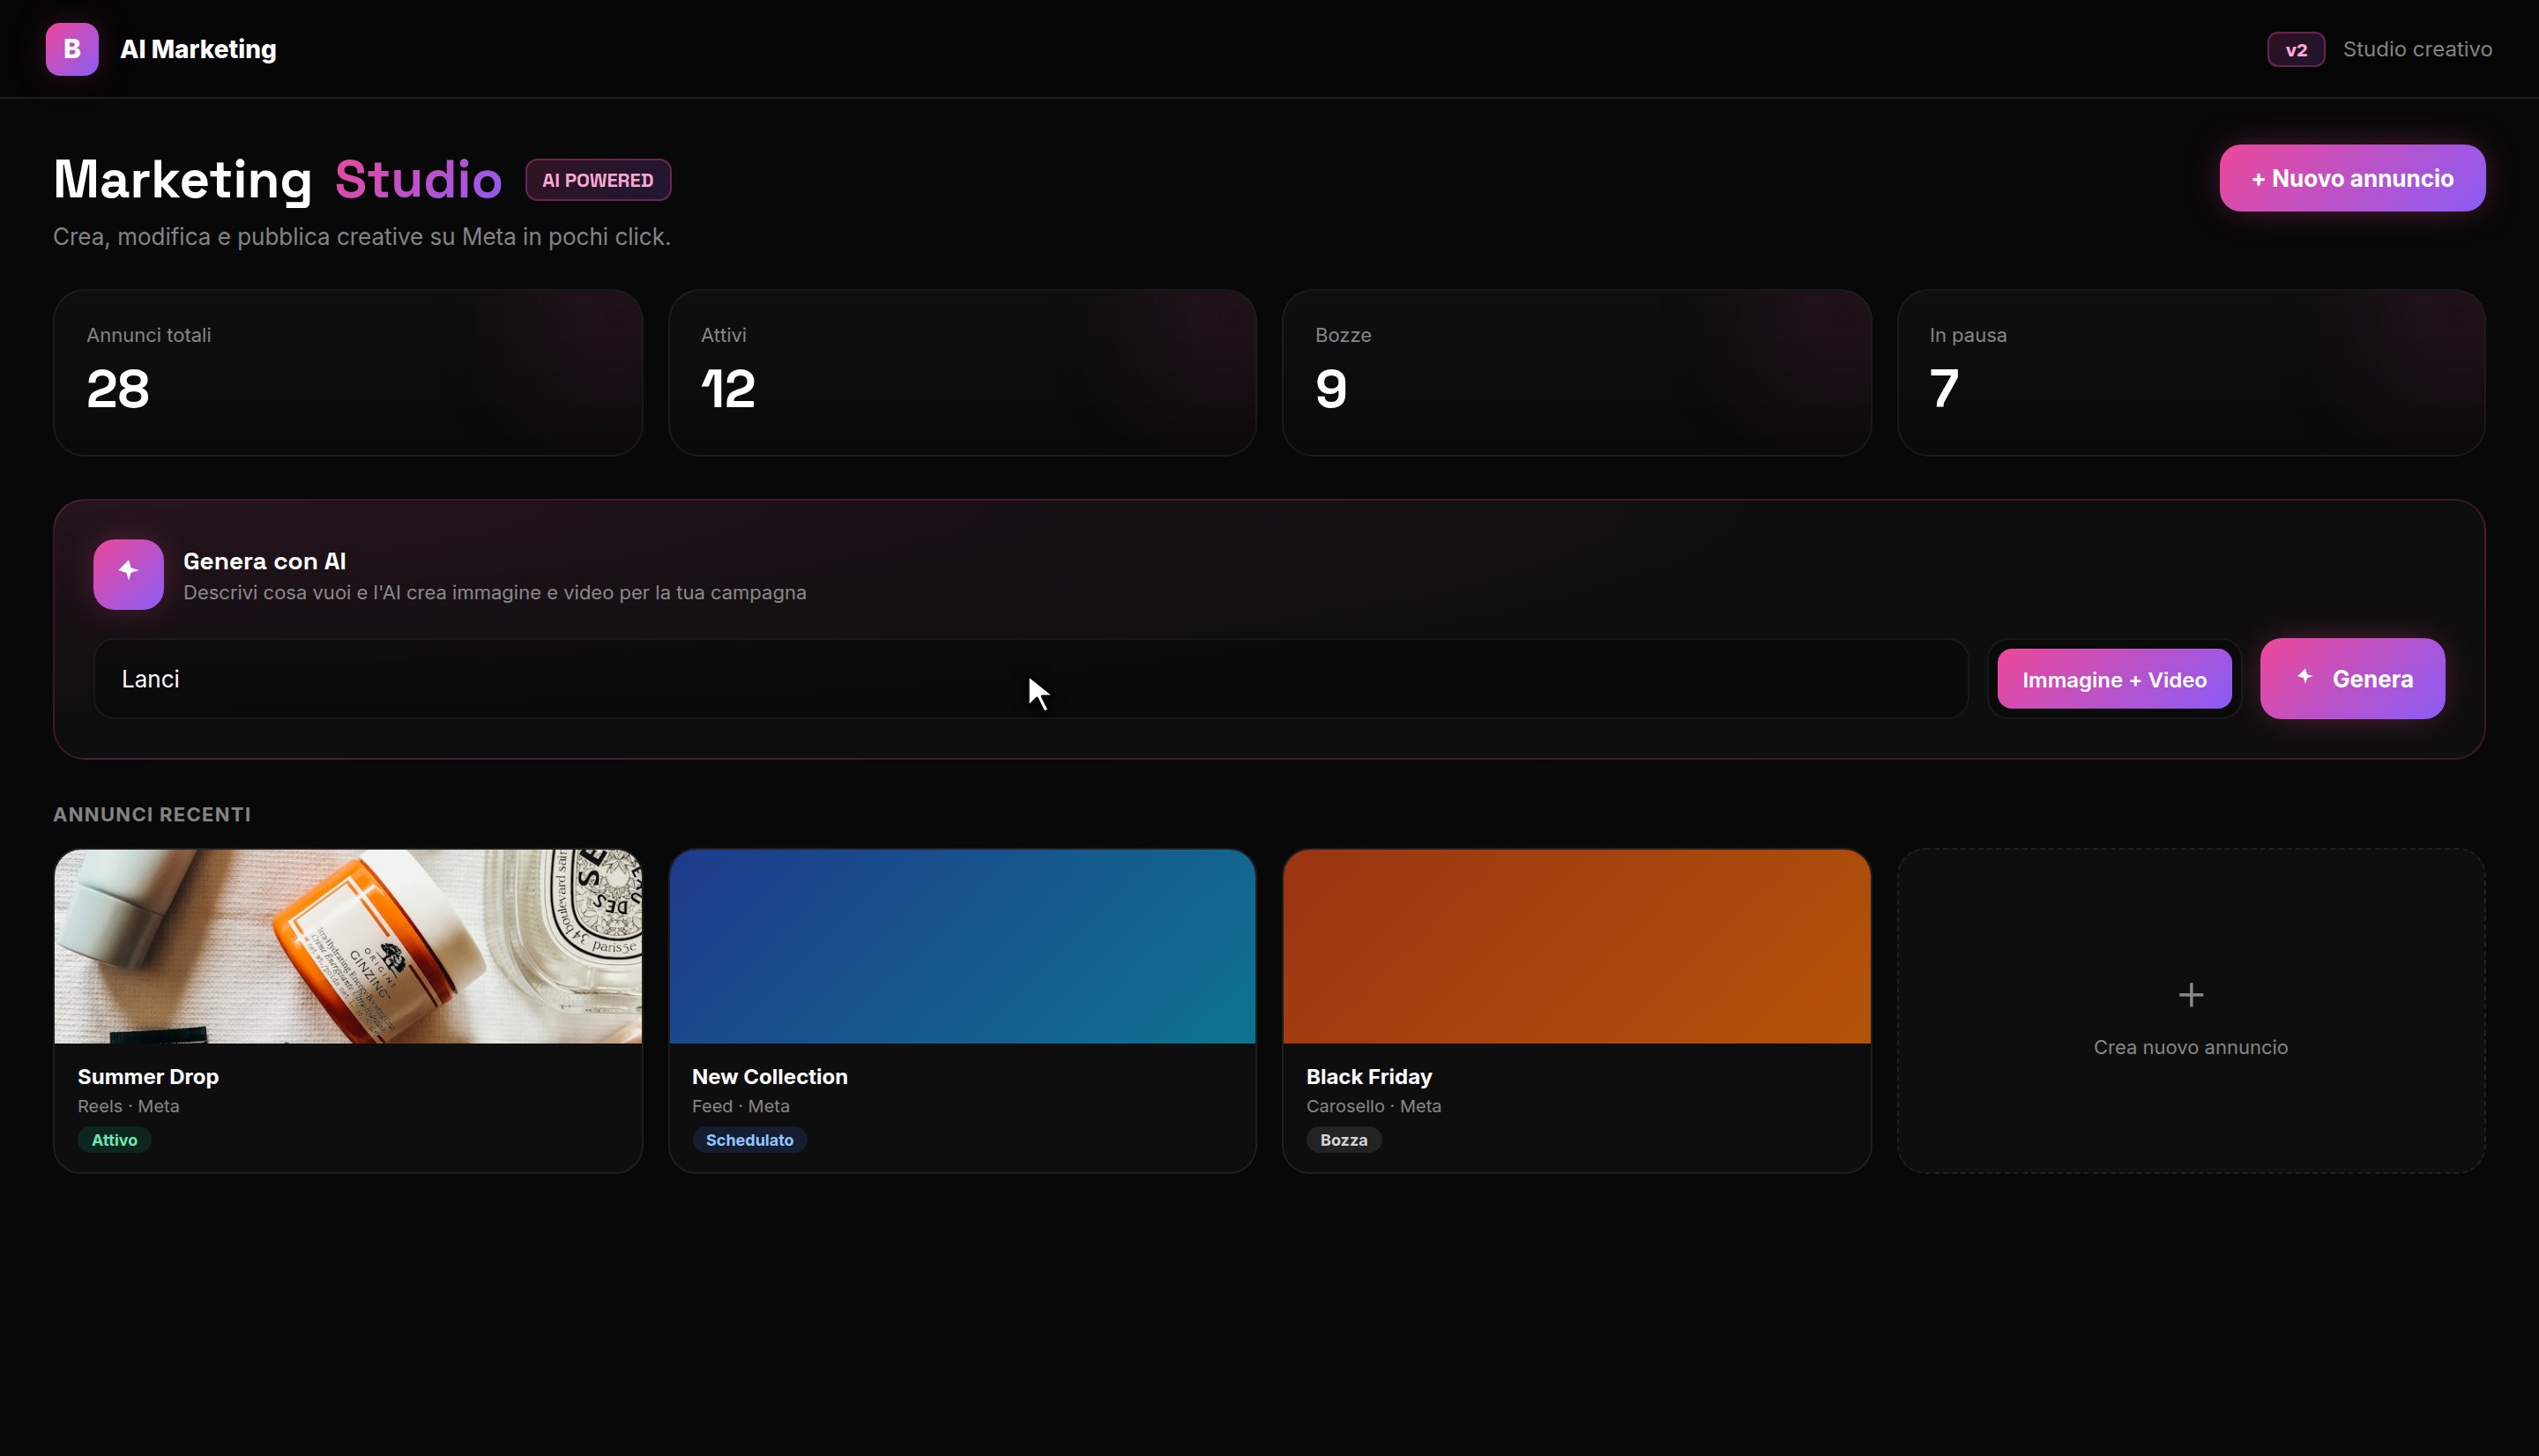This screenshot has width=2539, height=1456.
Task: Click the plus icon in the empty card
Action: coord(2190,994)
